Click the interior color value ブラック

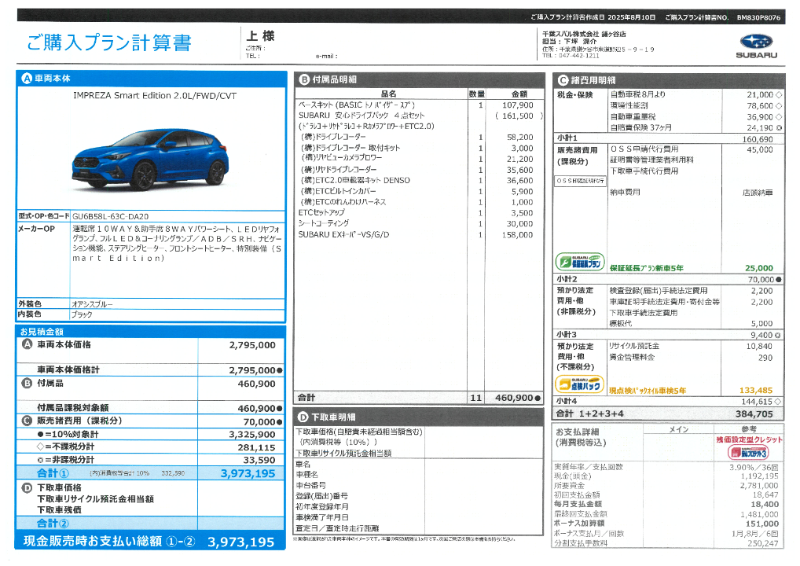pos(82,315)
